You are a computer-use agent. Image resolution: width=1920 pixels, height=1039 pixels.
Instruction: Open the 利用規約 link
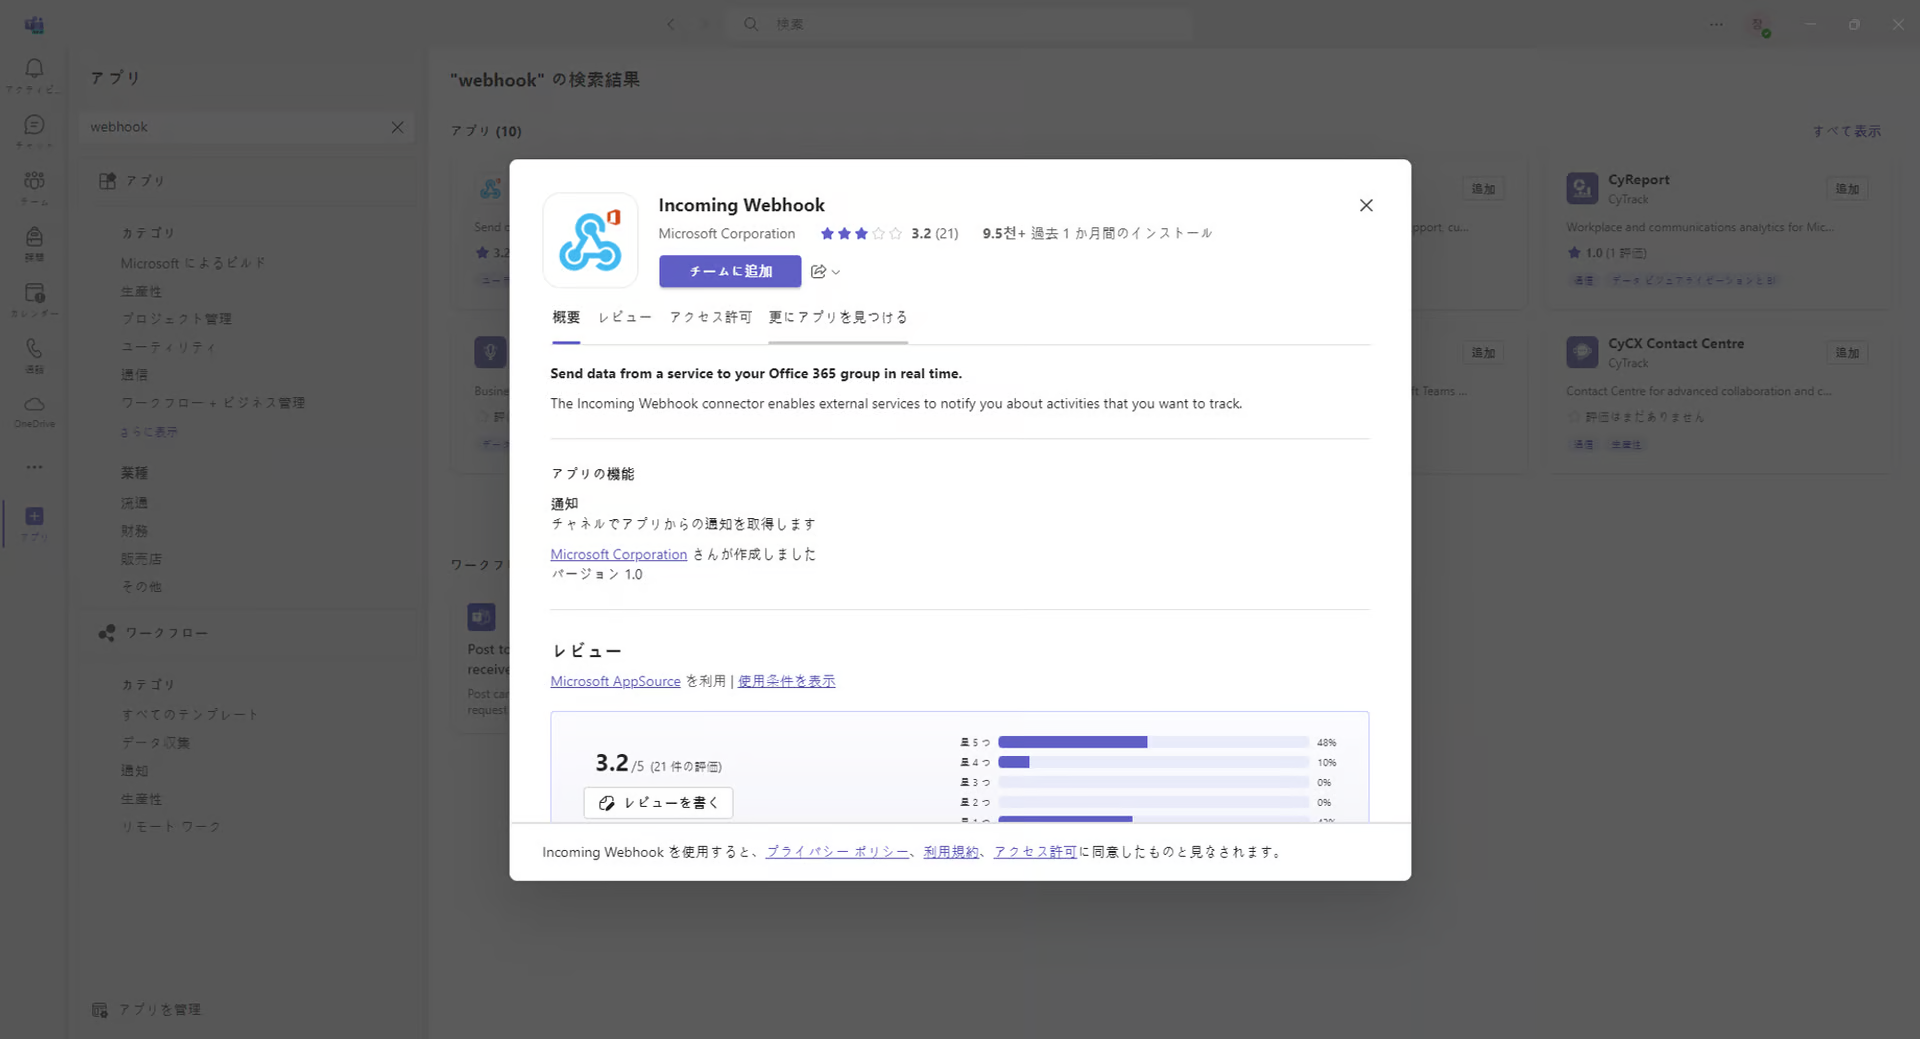[x=951, y=852]
